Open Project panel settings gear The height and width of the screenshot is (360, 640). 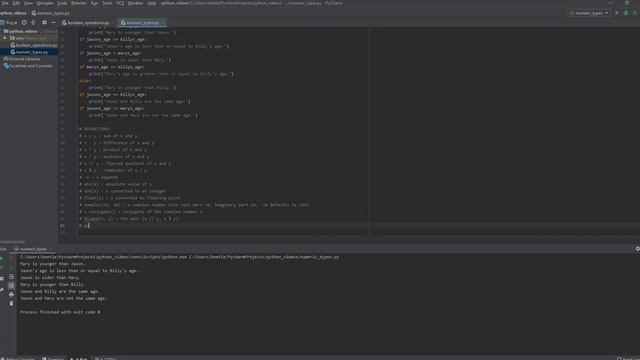click(x=44, y=23)
